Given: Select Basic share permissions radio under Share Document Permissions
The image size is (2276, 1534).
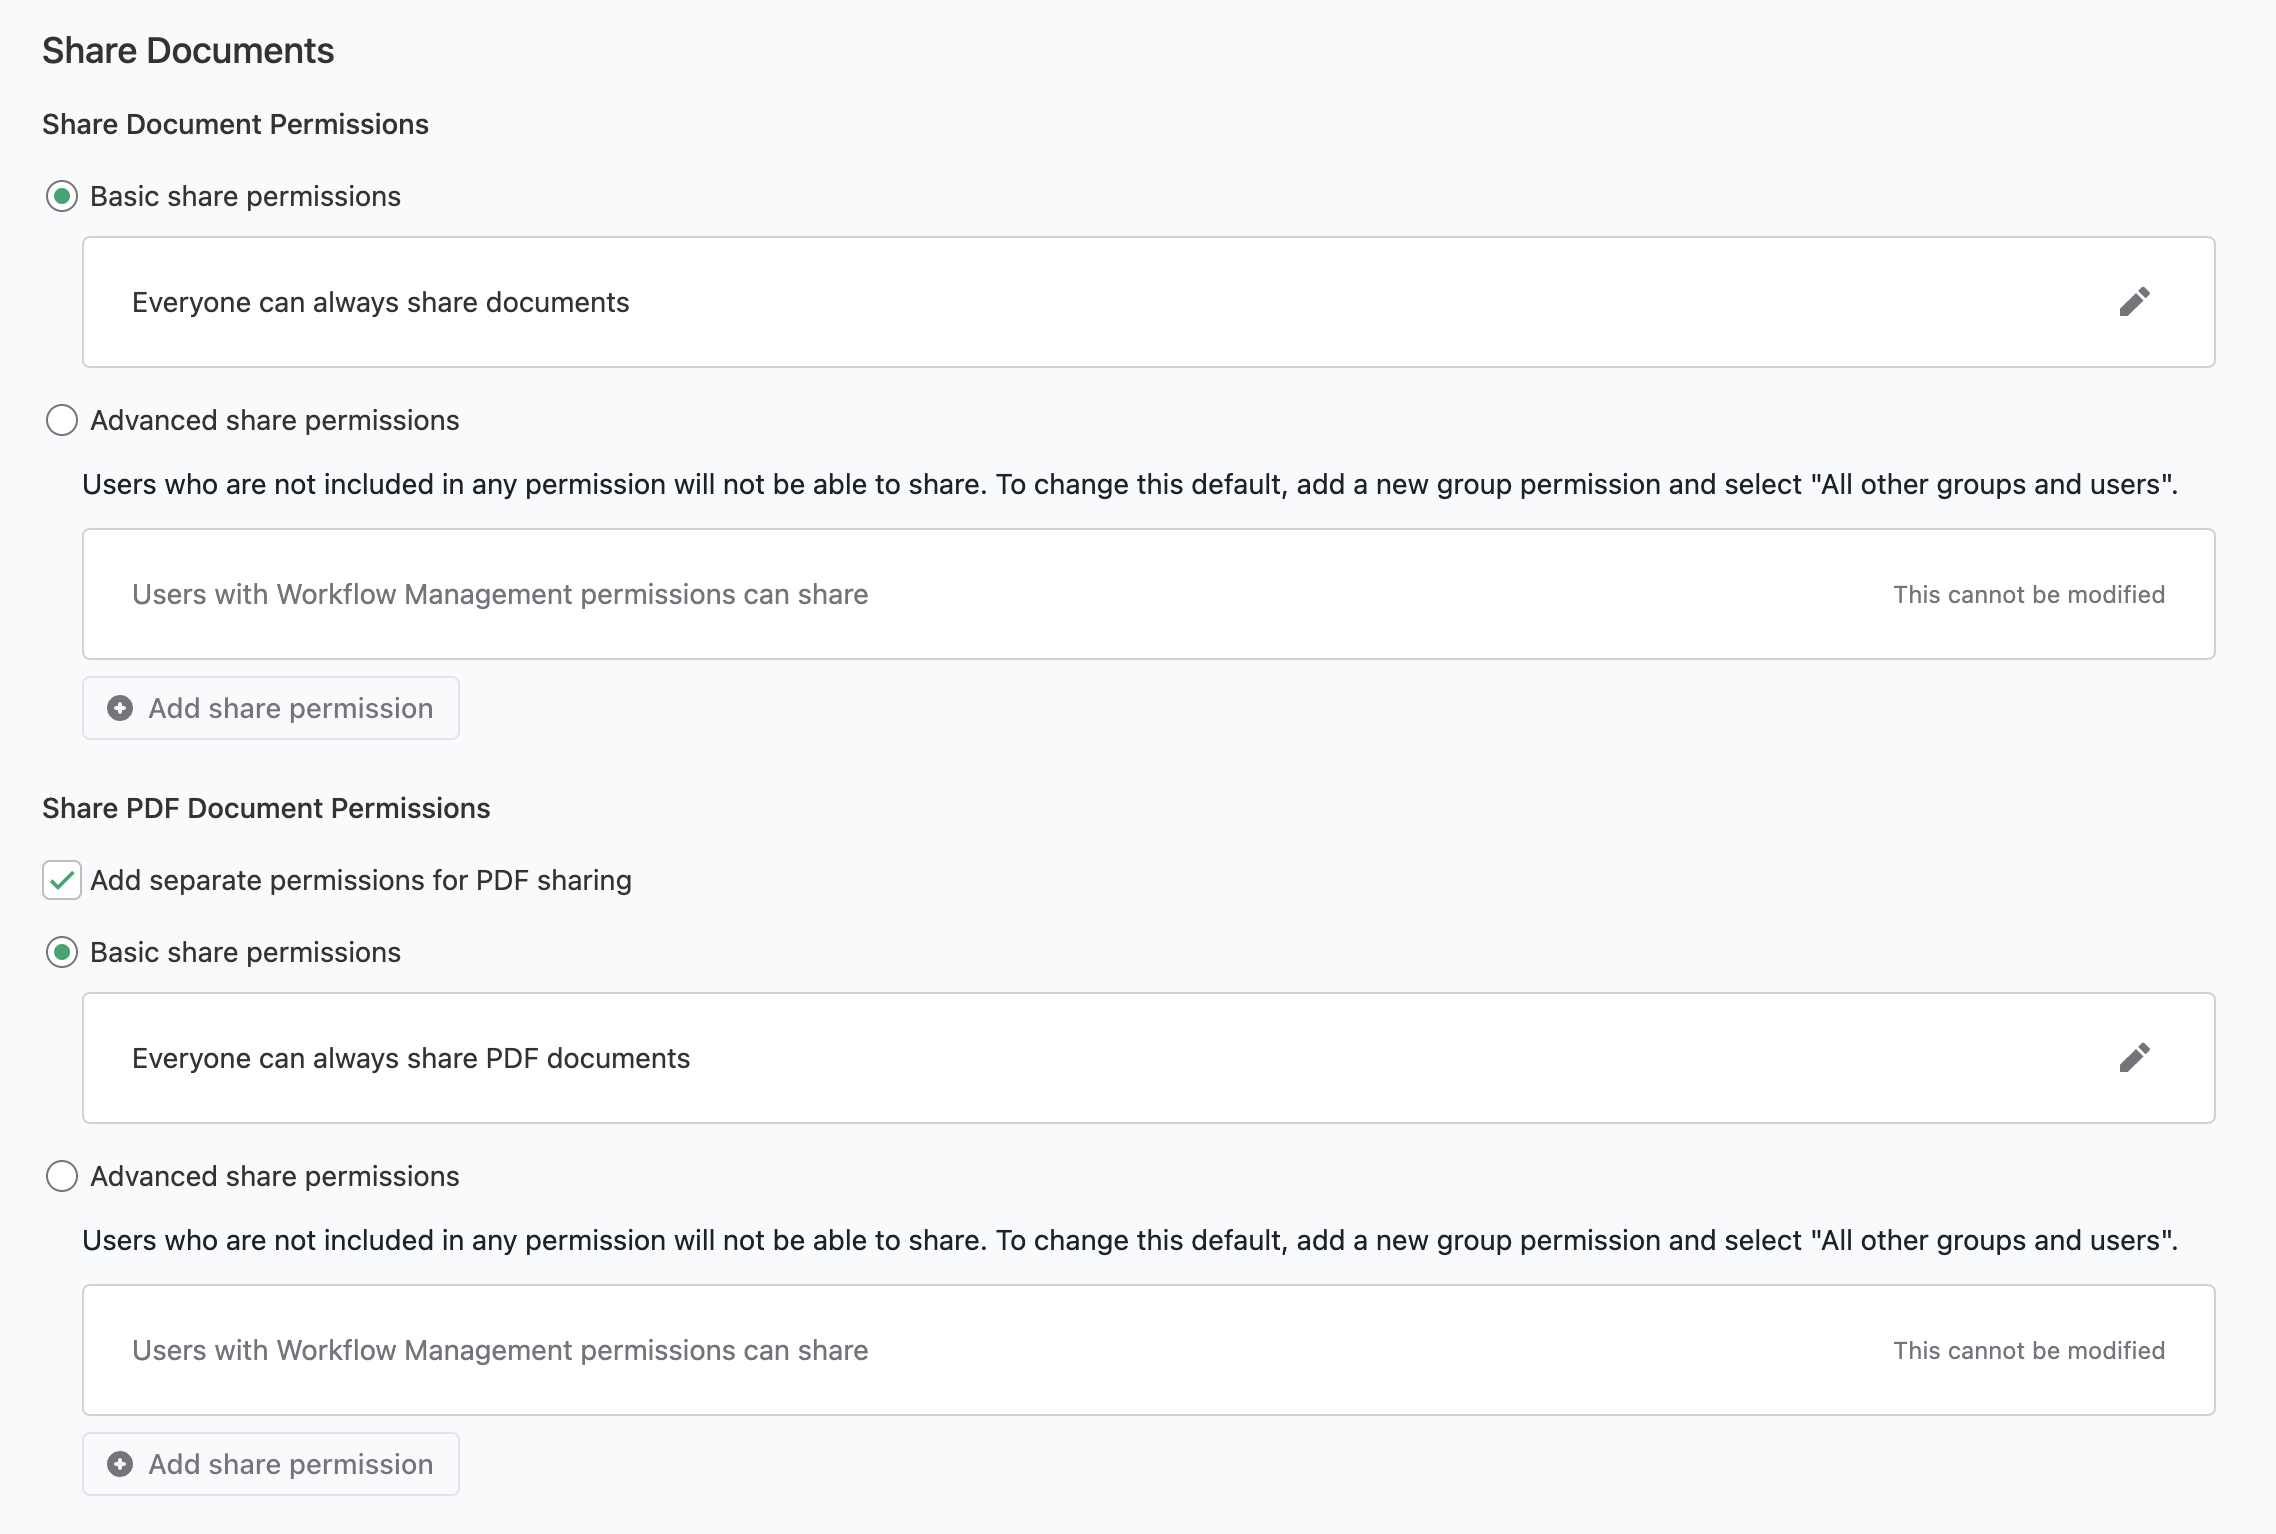Looking at the screenshot, I should 62,196.
